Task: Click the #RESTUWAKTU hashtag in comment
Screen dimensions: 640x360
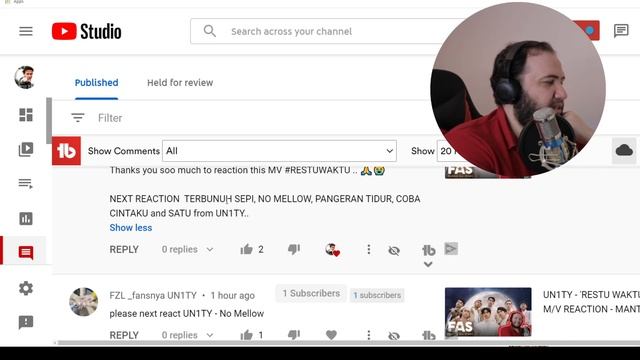Action: pos(317,170)
